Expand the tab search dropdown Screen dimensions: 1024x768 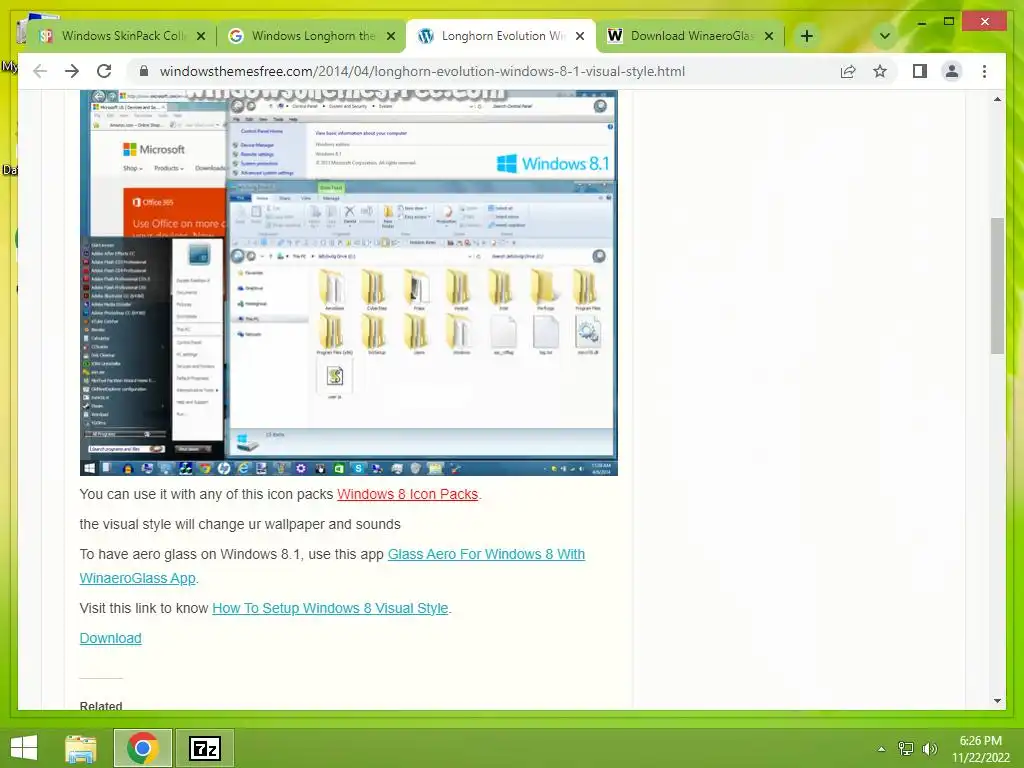pos(885,36)
